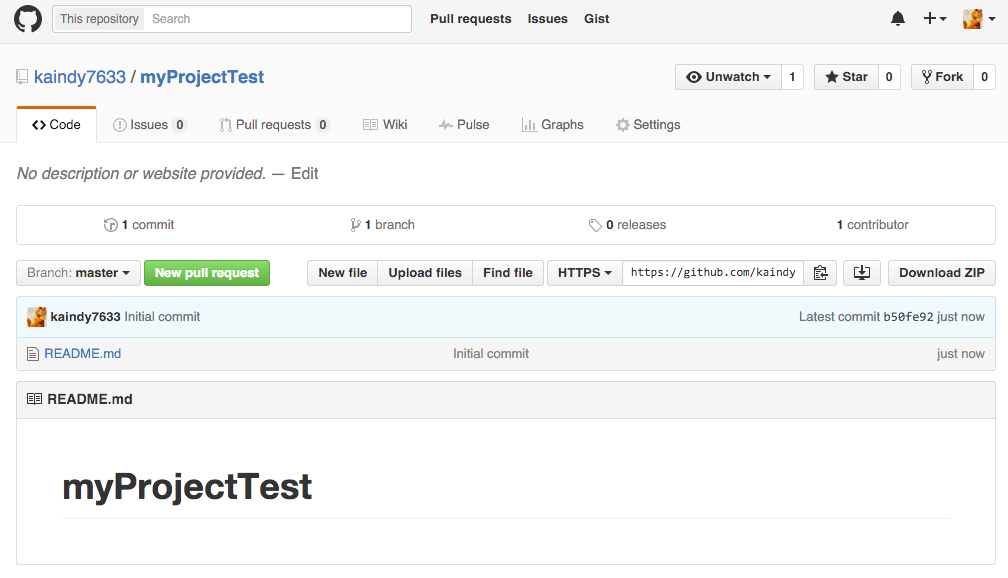Open the create new plus menu
Screen dimensions: 1008x578
pos(934,19)
